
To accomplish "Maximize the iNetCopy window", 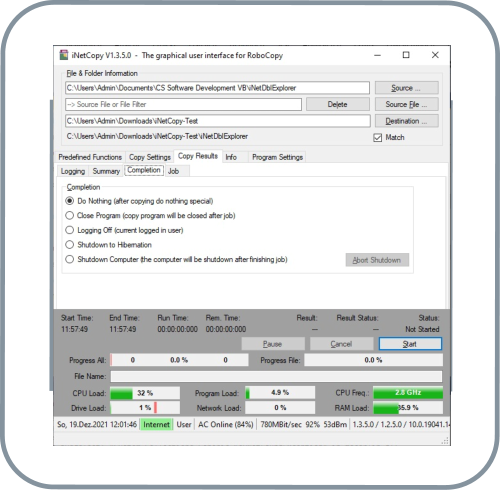I will click(406, 55).
